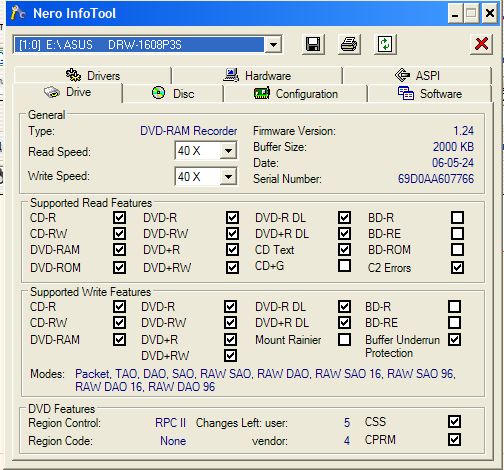This screenshot has width=504, height=470.
Task: Click the Refresh icon in toolbar
Action: tap(385, 44)
